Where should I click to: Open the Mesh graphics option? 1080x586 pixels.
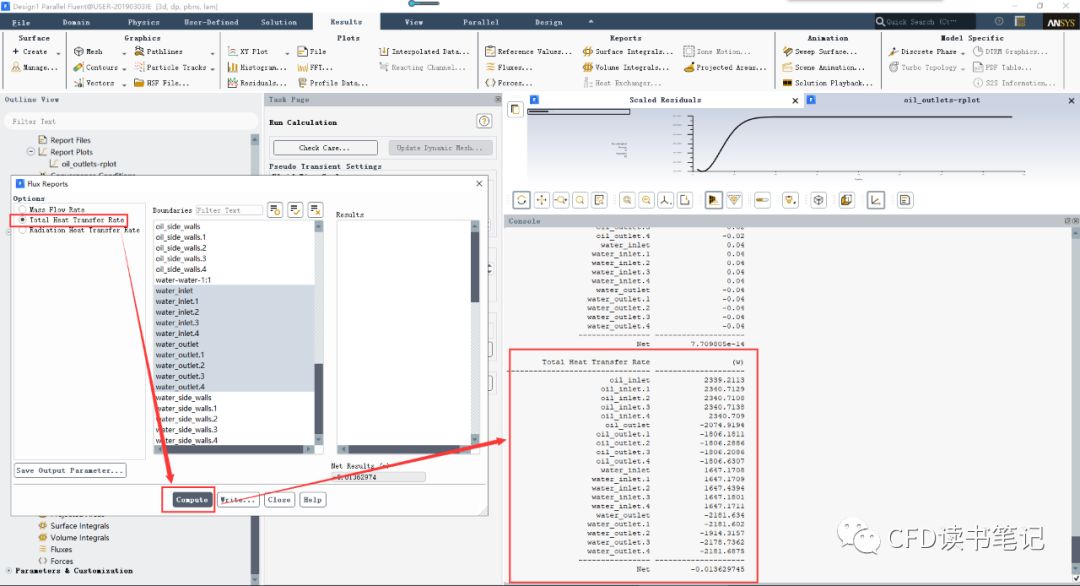tap(89, 52)
